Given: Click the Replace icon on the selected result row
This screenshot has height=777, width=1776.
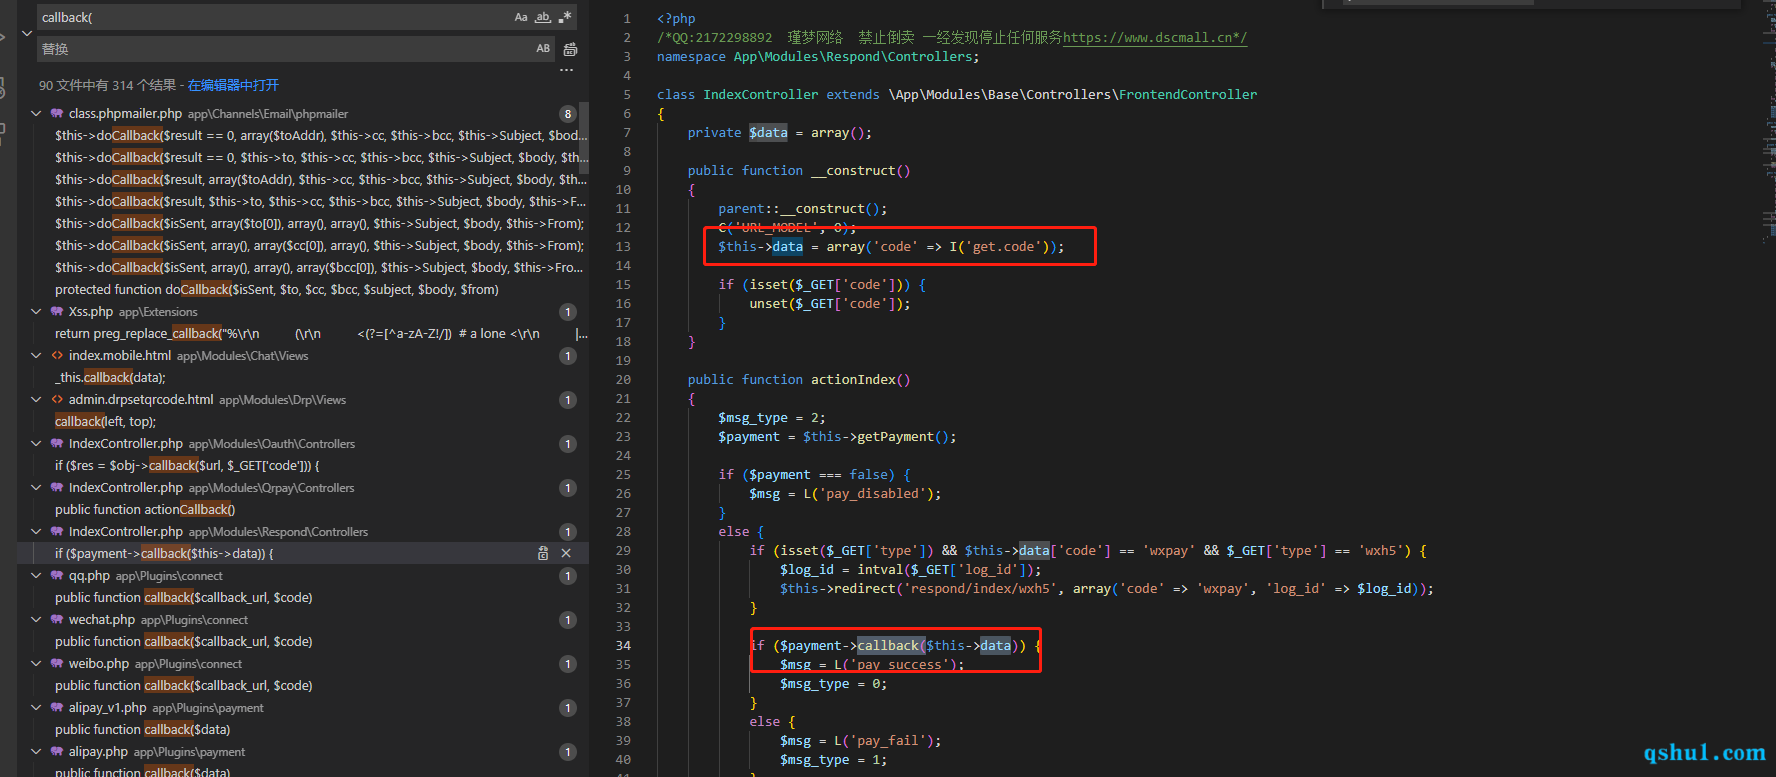Looking at the screenshot, I should (x=543, y=553).
